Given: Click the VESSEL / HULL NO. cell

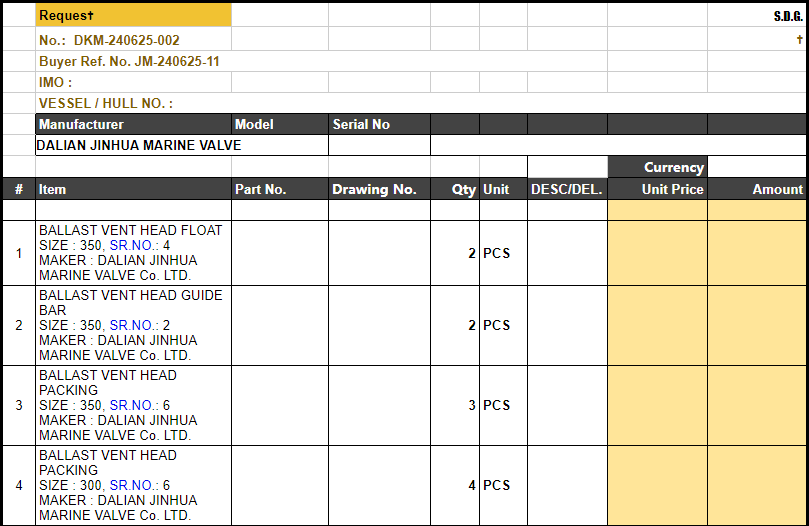Looking at the screenshot, I should tap(133, 103).
